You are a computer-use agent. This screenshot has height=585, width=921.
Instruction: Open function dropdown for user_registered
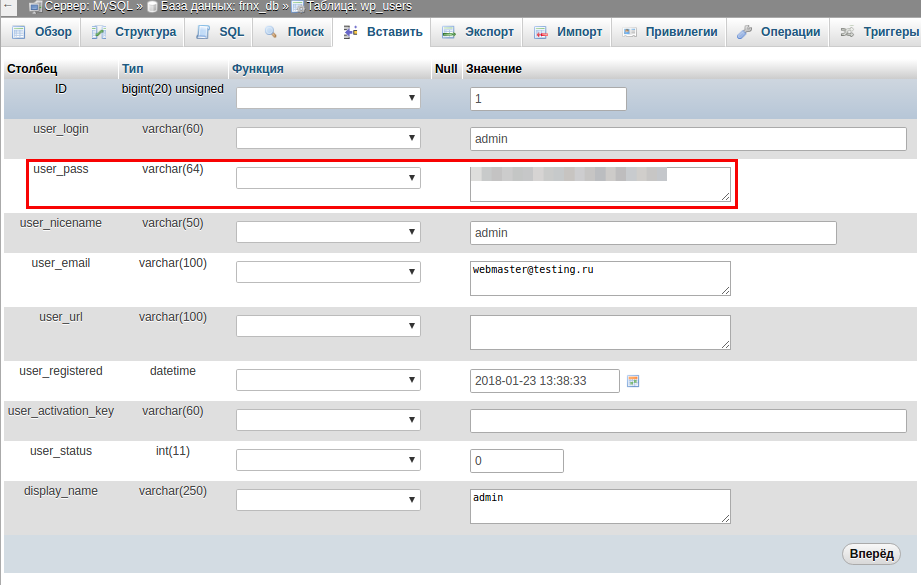coord(328,380)
